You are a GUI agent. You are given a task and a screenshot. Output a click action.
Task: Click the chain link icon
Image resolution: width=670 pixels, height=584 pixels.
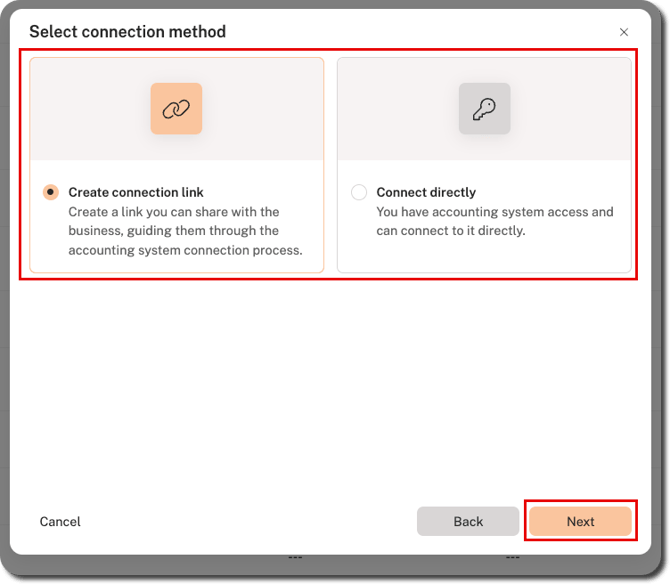coord(176,109)
